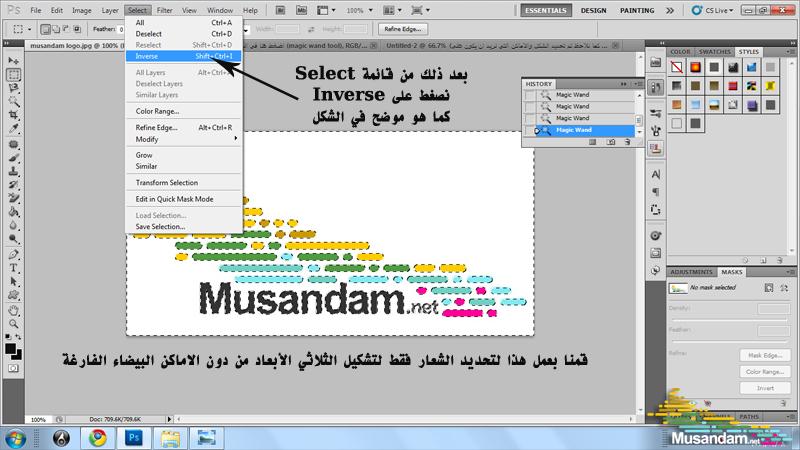Viewport: 800px width, 450px height.
Task: Reset default foreground and background colors
Action: (x=8, y=337)
